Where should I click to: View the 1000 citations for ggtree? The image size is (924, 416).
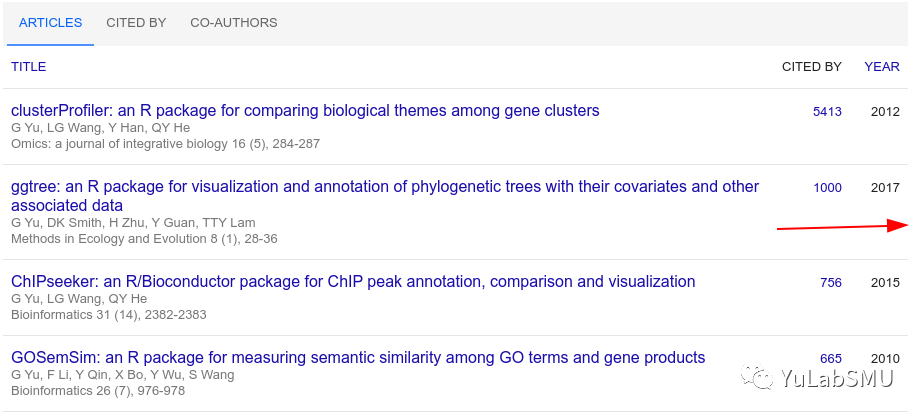(827, 188)
